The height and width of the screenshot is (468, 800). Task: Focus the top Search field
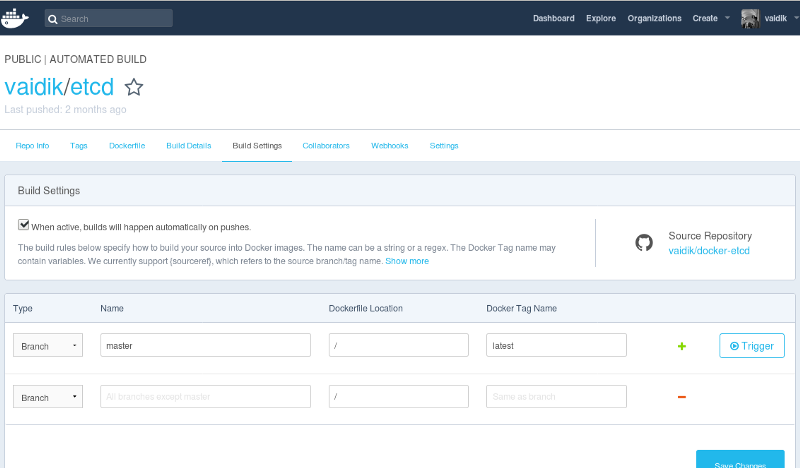coord(109,18)
